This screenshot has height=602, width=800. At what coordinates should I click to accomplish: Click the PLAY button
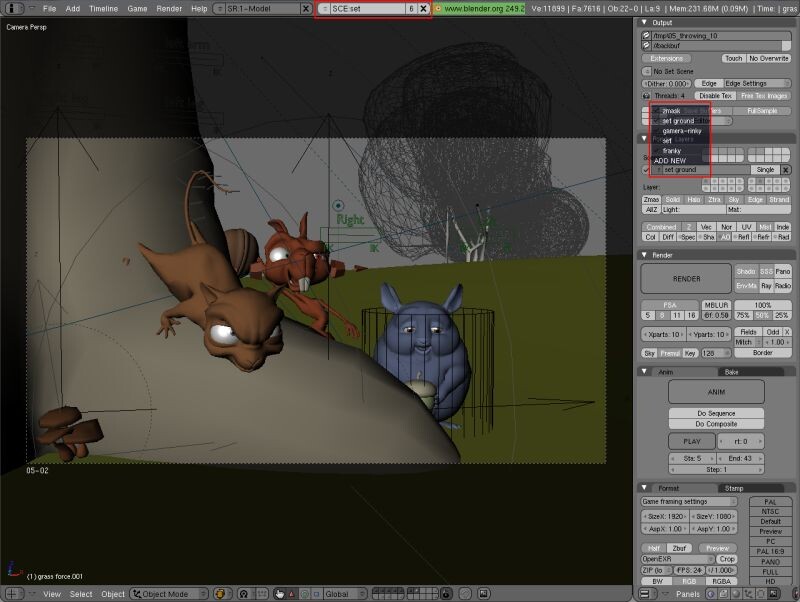(x=692, y=441)
